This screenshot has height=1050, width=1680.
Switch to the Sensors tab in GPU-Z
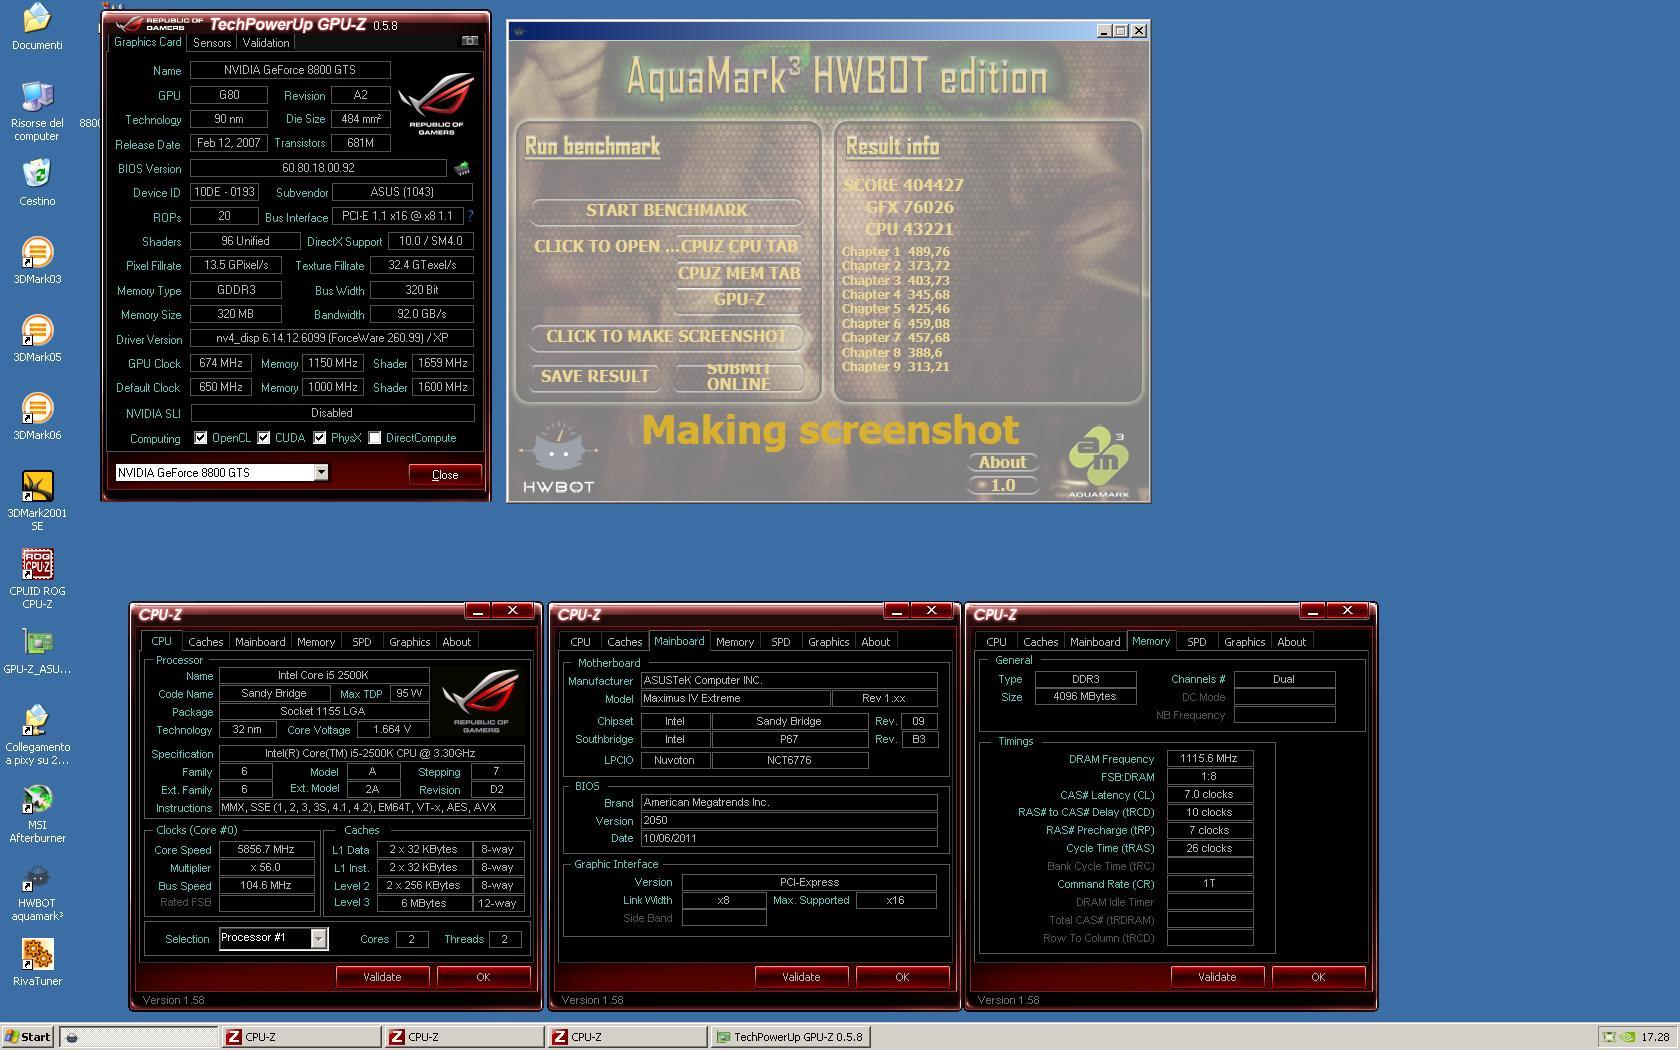pos(212,43)
